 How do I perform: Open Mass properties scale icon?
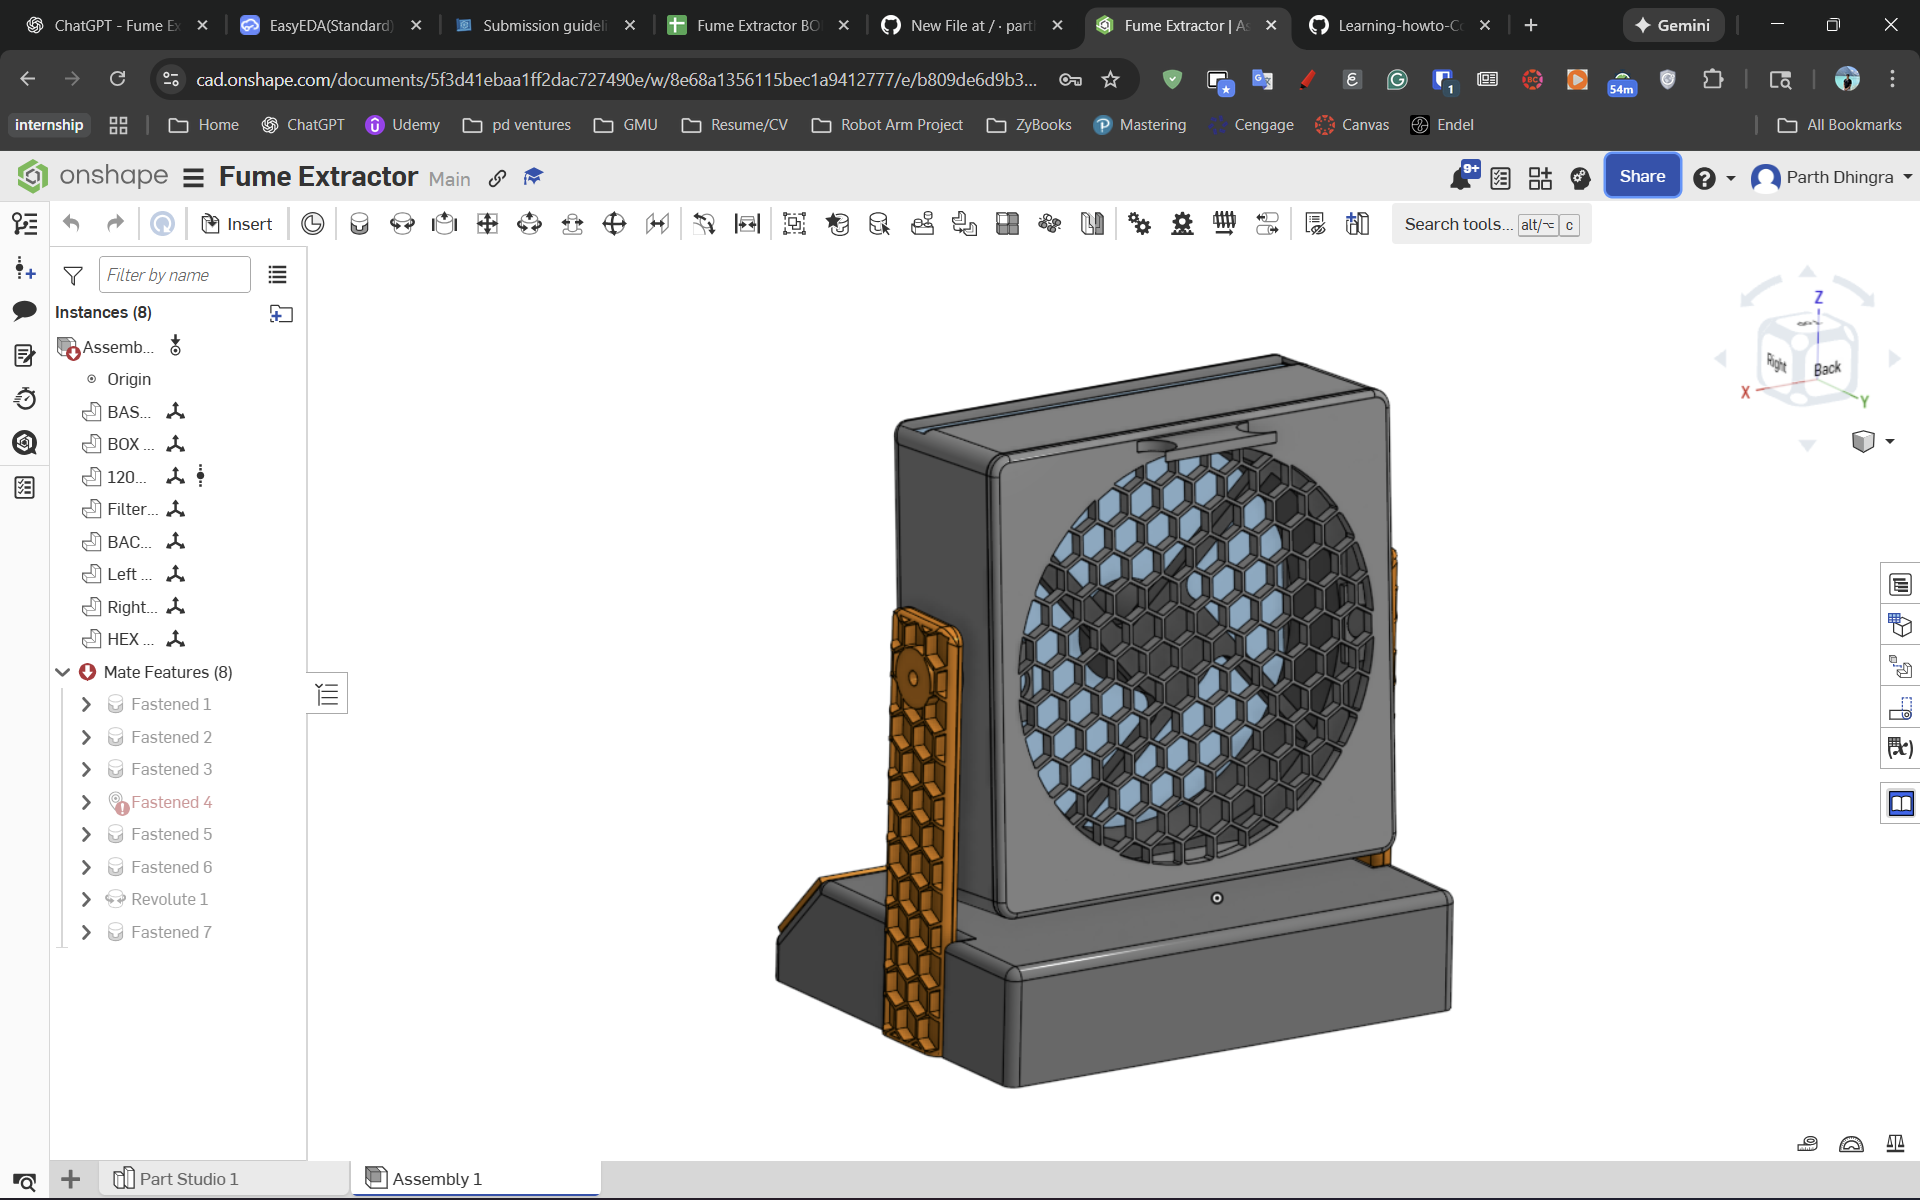click(x=1895, y=1143)
